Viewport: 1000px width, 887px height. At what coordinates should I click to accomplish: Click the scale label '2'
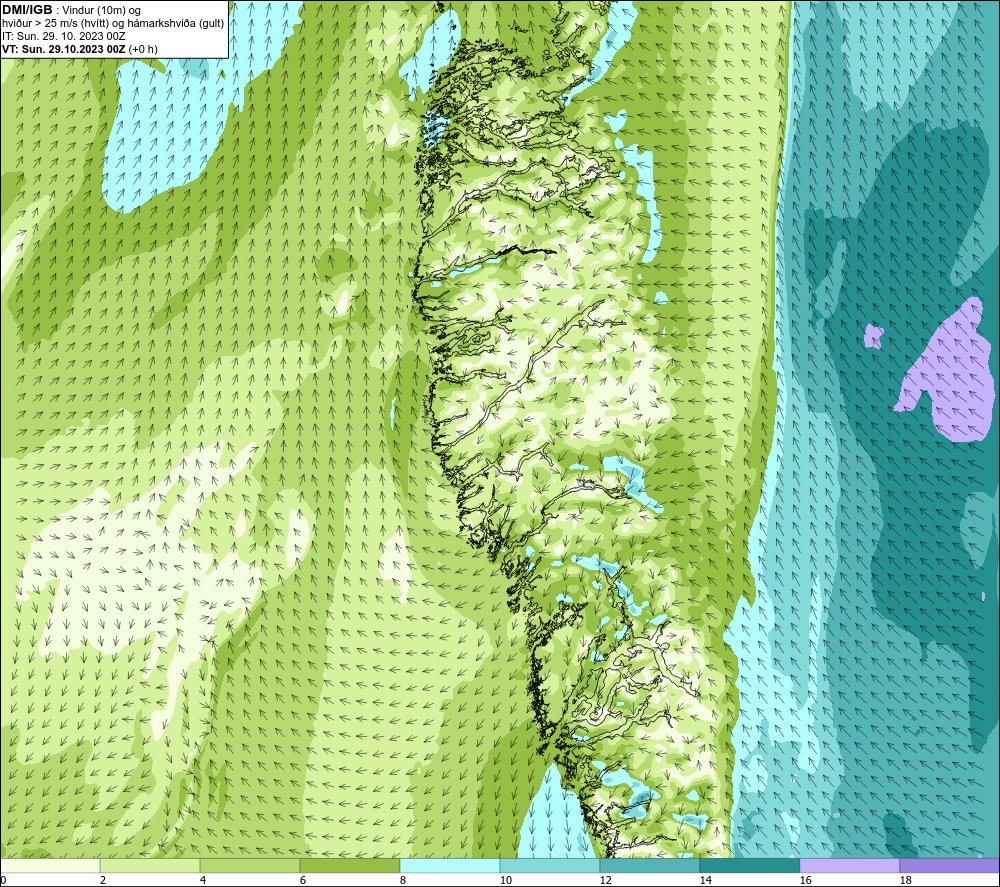coord(103,881)
